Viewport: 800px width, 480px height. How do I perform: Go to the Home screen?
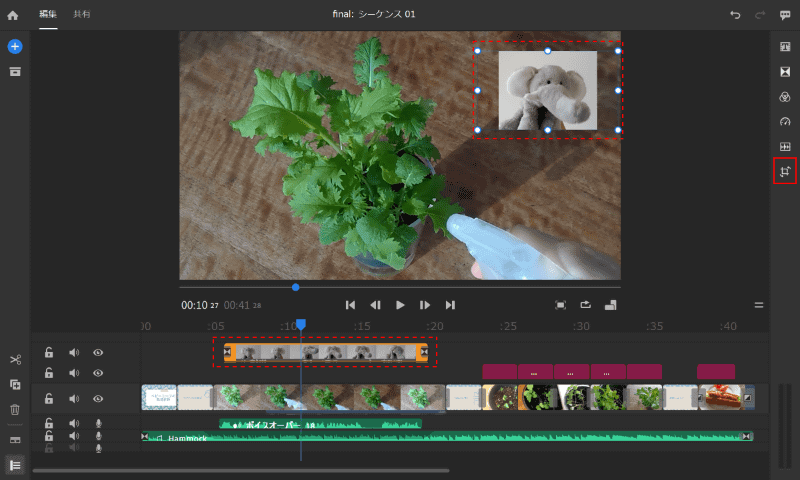click(x=13, y=15)
